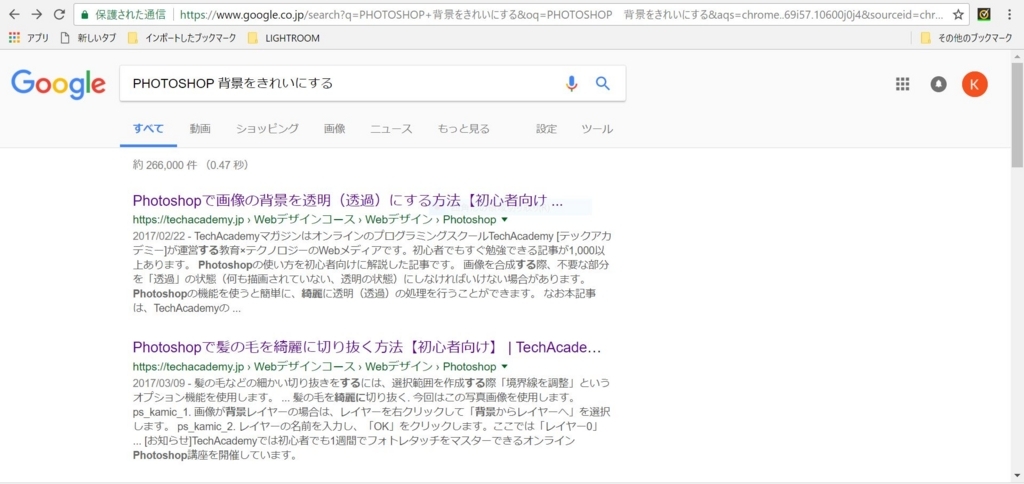Click the scrollbar down arrow

point(1017,475)
